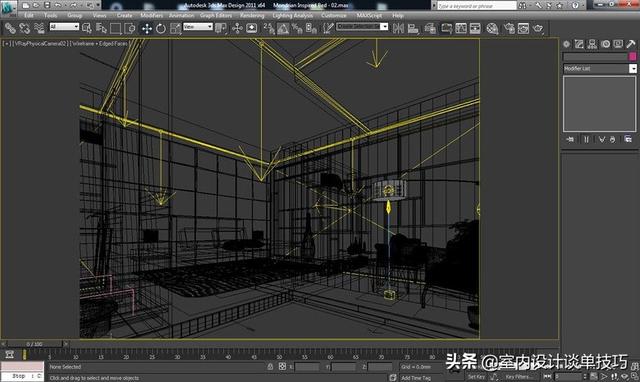Open the reference coordinate system 'View' dropdown
Screen dimensions: 640x382
point(198,27)
